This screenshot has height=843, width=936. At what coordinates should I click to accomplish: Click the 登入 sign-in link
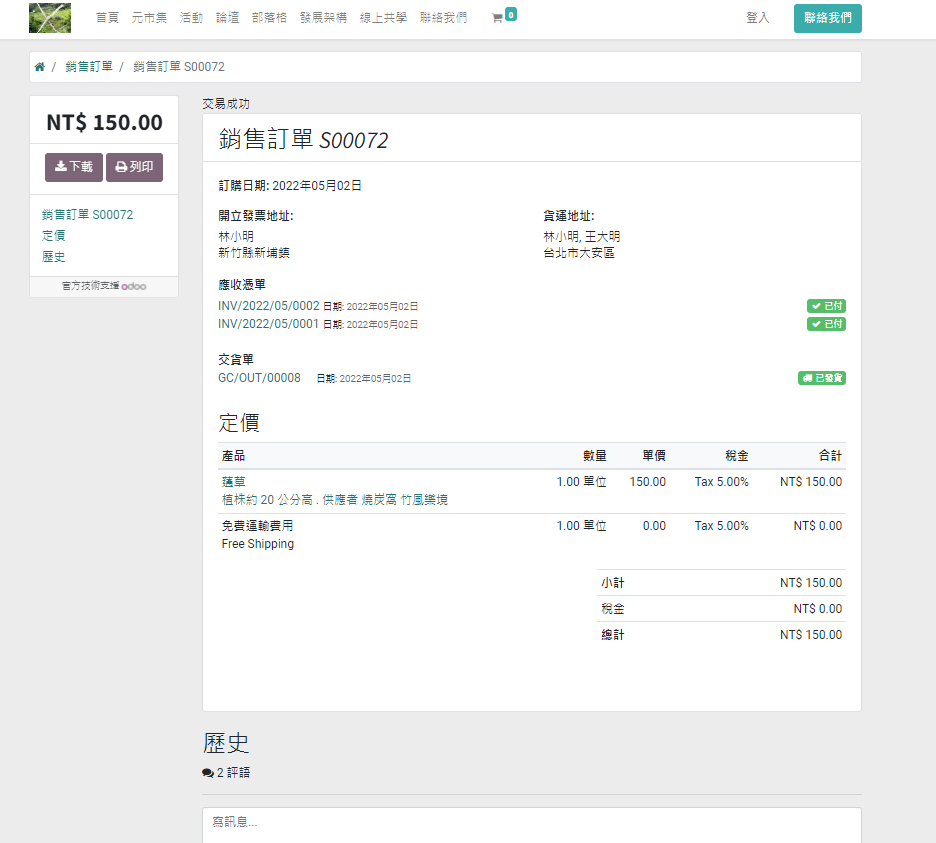[x=757, y=18]
